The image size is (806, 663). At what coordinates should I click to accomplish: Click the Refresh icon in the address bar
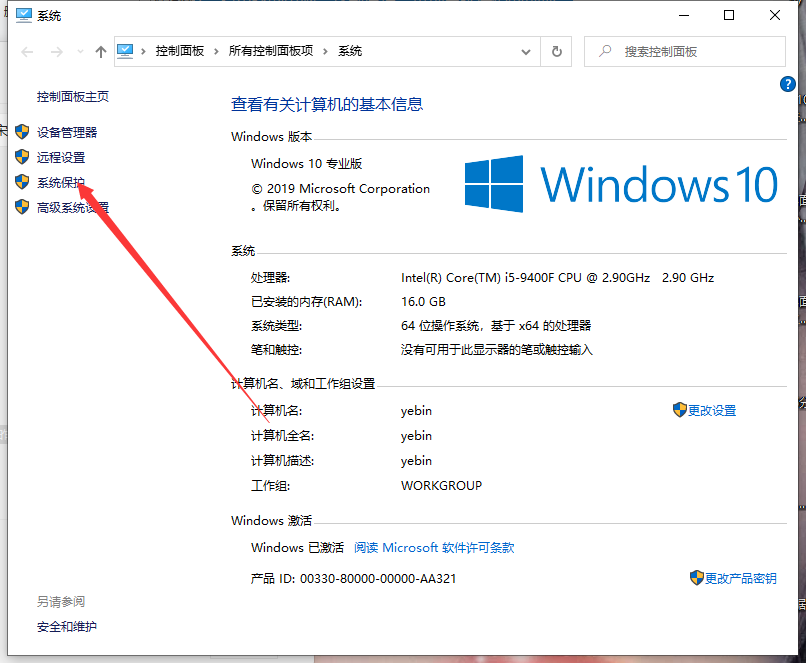(556, 51)
